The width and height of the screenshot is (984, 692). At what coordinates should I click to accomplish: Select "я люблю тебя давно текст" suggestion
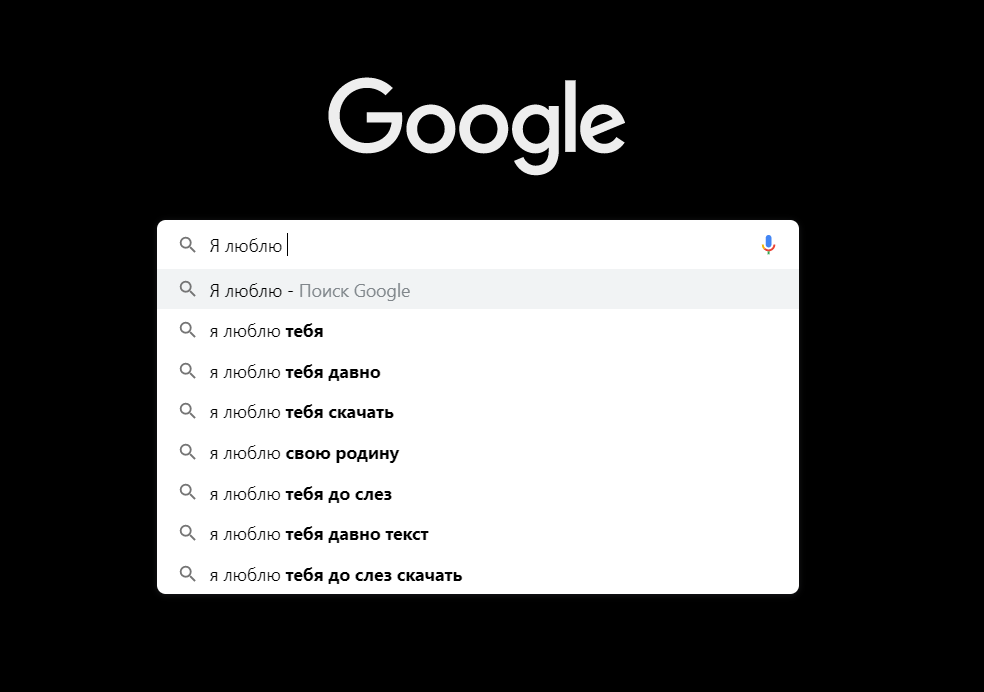[318, 534]
